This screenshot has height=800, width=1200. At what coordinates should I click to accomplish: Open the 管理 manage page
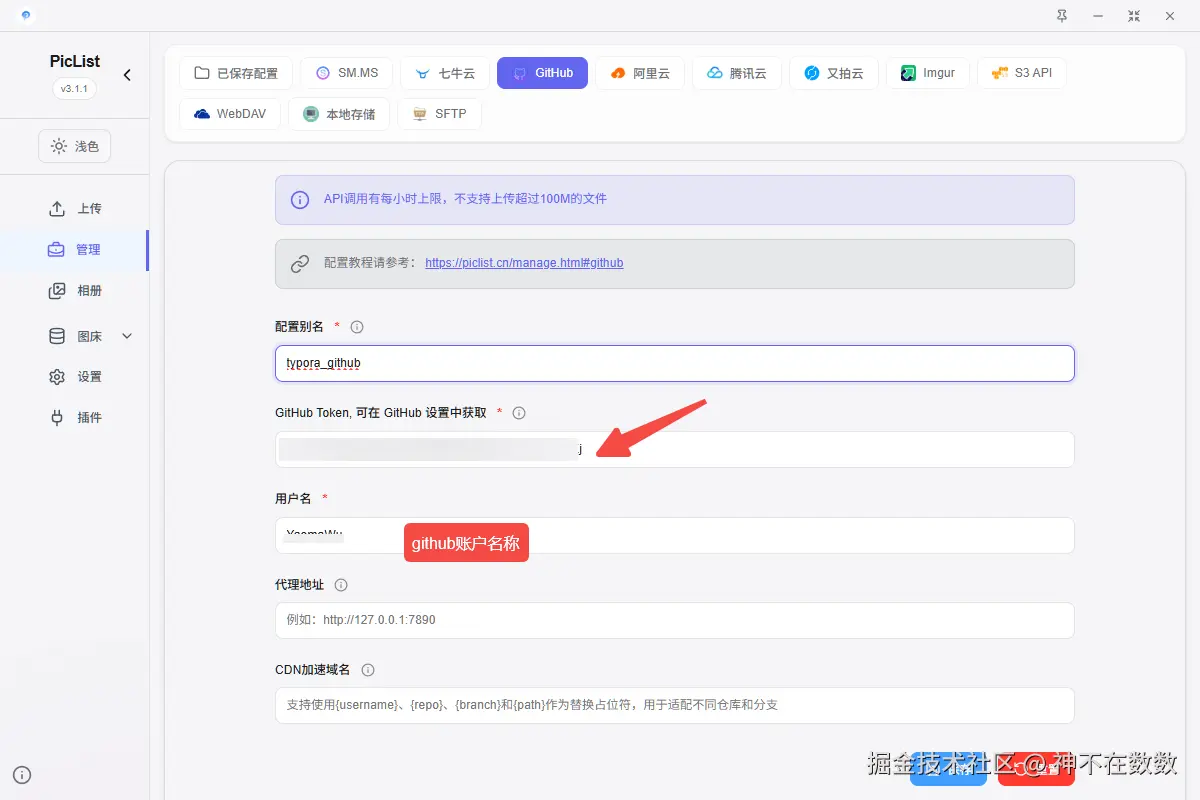coord(75,250)
